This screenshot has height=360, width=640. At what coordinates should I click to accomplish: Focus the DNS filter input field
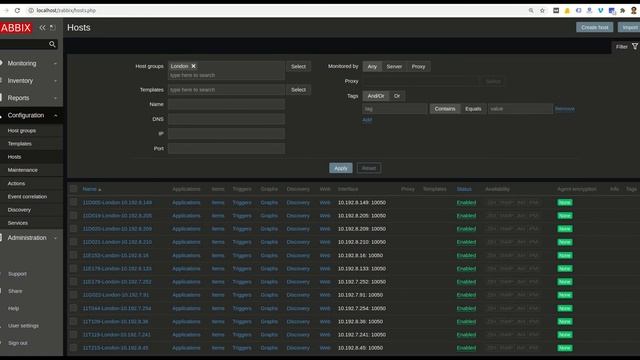tap(227, 119)
